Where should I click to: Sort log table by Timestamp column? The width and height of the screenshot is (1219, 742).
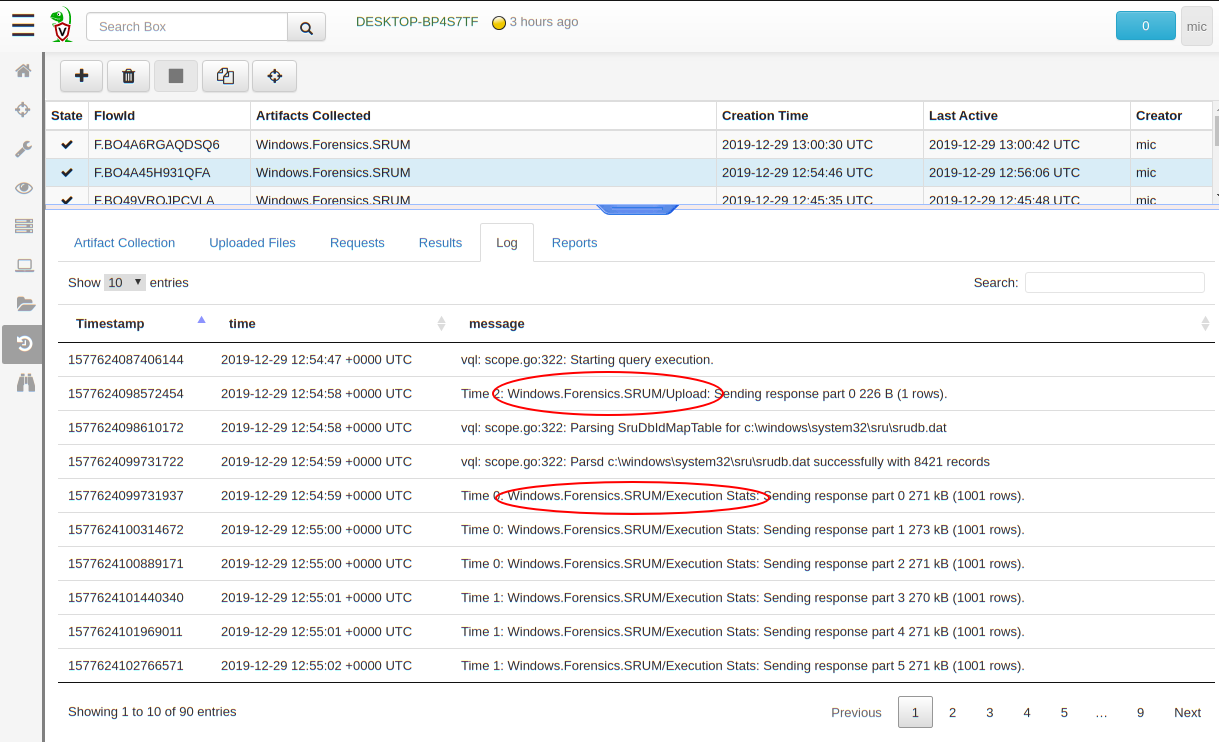110,323
